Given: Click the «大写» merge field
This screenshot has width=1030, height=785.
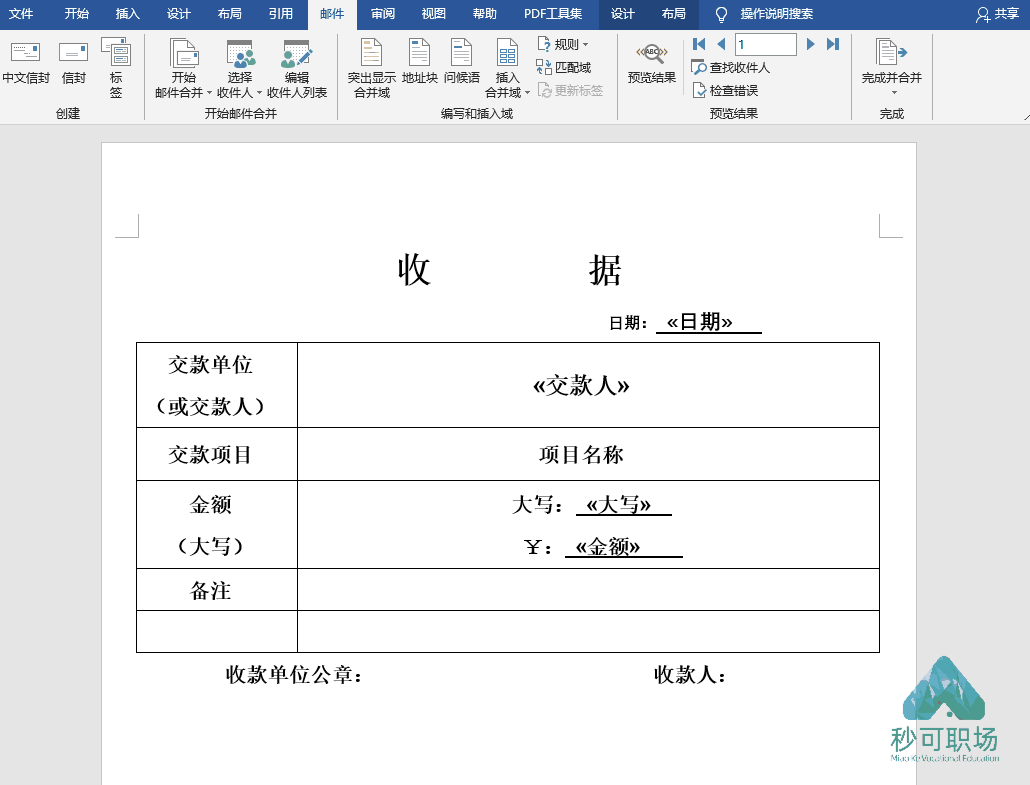Looking at the screenshot, I should click(618, 505).
